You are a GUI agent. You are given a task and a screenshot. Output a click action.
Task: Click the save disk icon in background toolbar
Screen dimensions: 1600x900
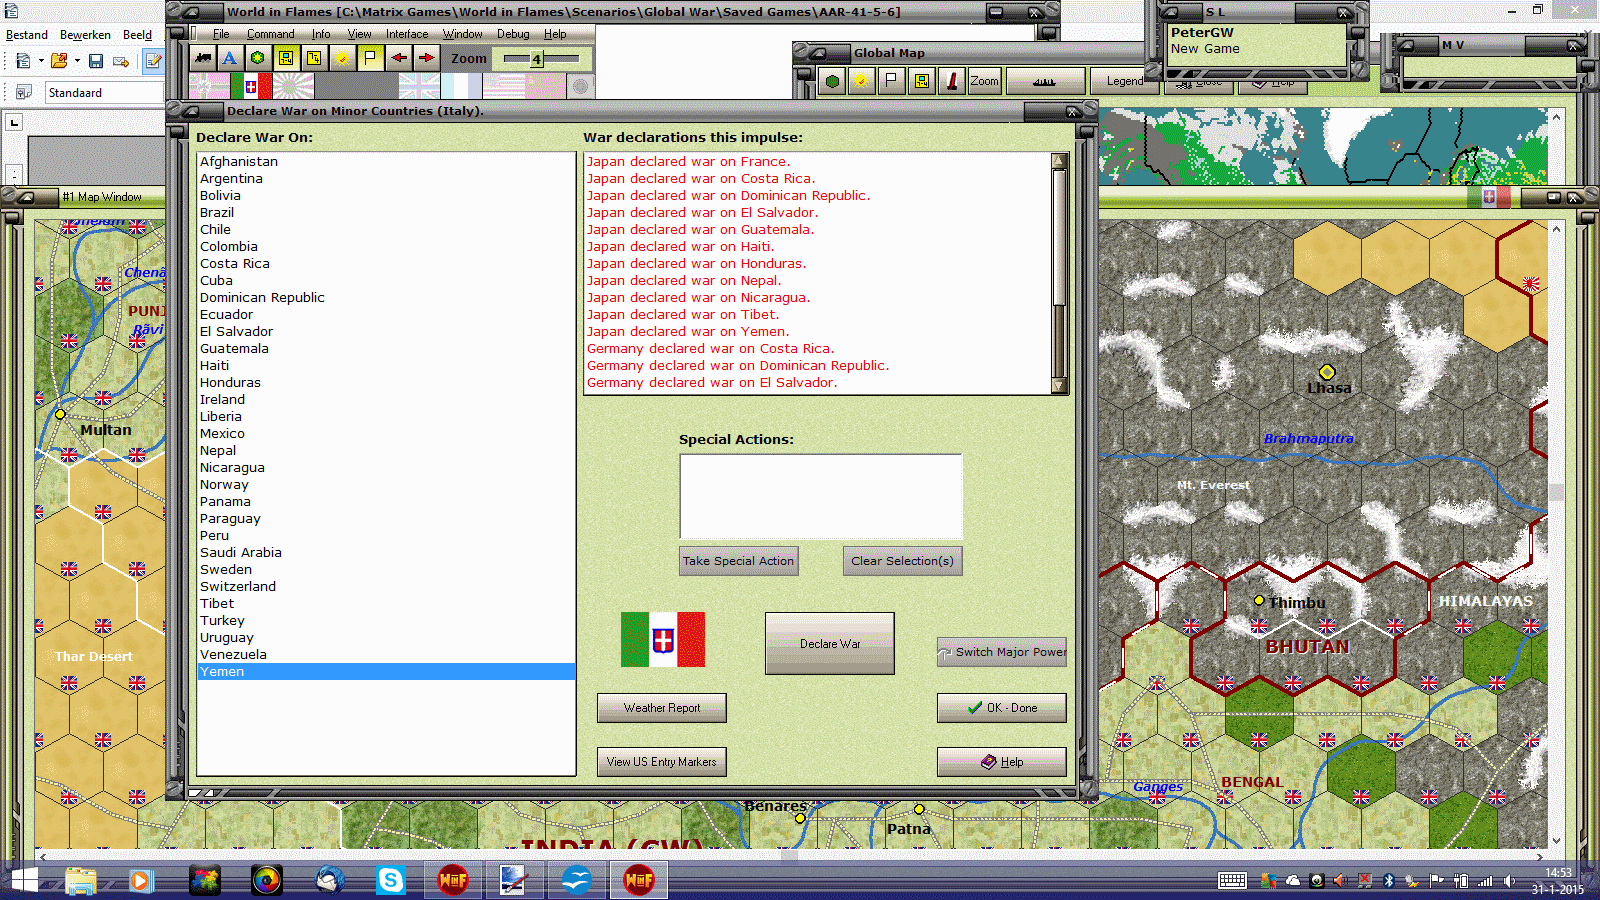click(96, 61)
